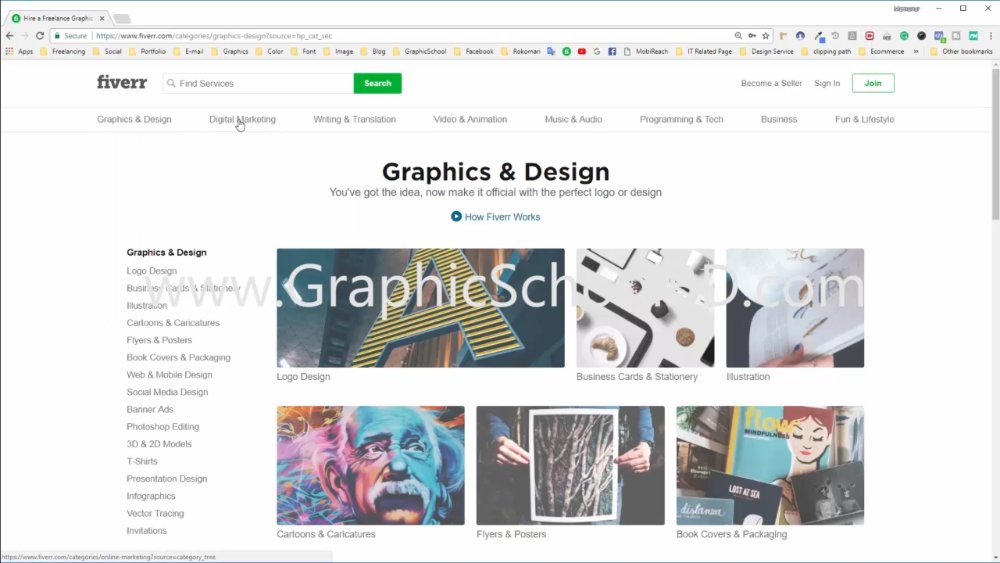This screenshot has height=563, width=1000.
Task: Expand the Freelancing bookmarks folder
Action: click(62, 51)
